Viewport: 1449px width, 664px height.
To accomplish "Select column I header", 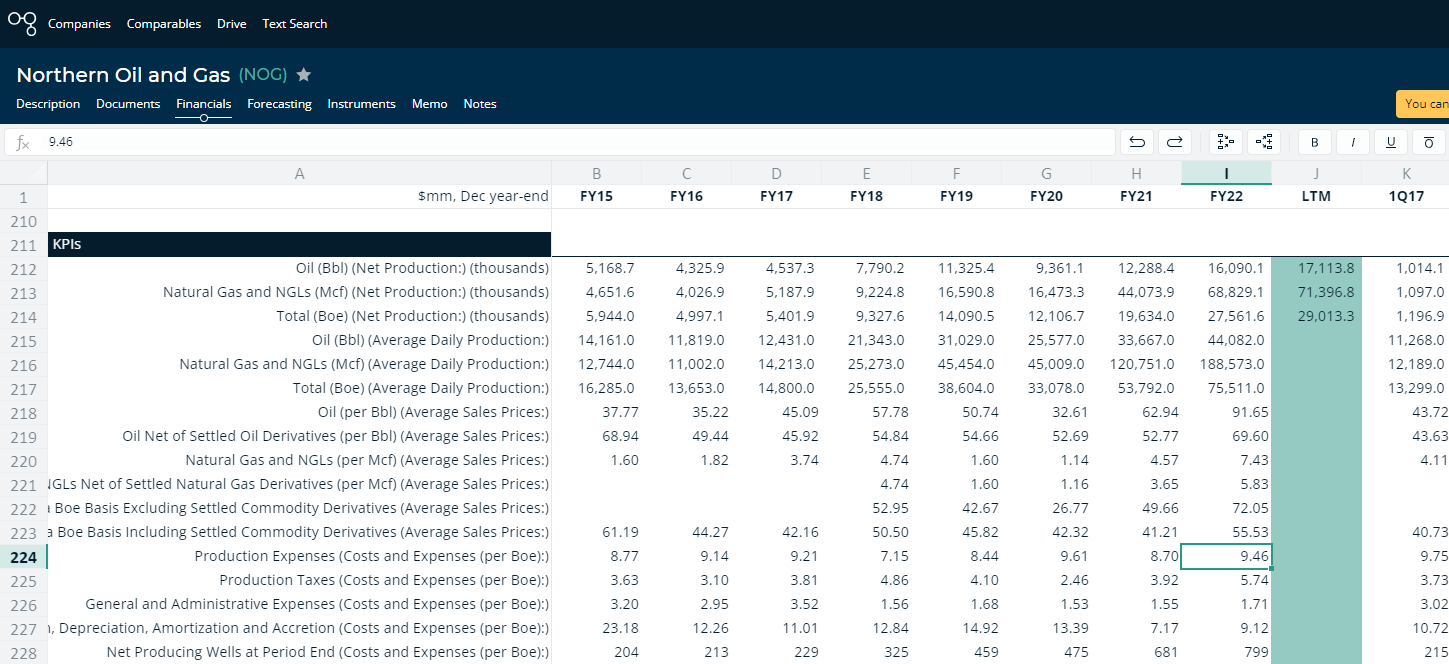I will click(1226, 173).
